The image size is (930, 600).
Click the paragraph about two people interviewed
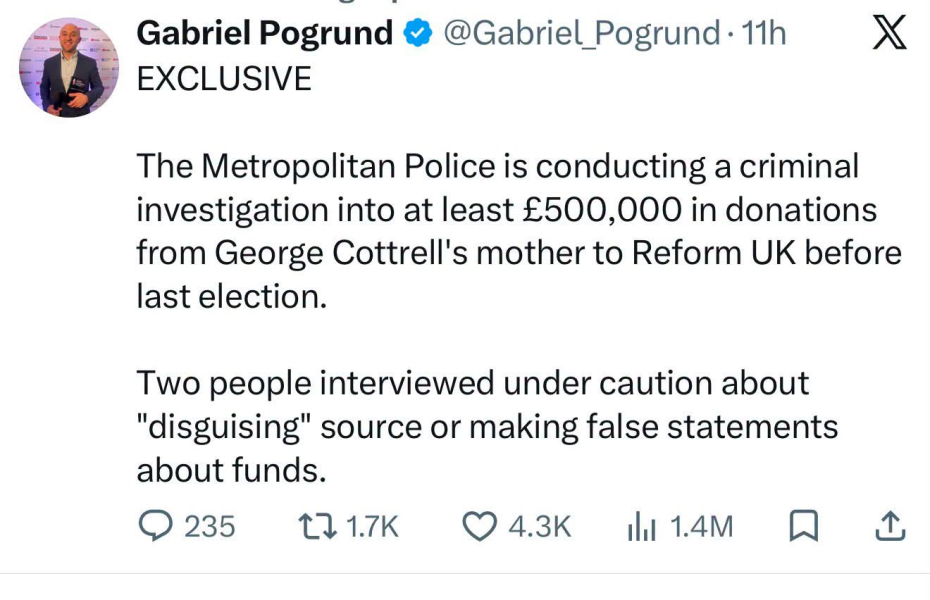[487, 427]
